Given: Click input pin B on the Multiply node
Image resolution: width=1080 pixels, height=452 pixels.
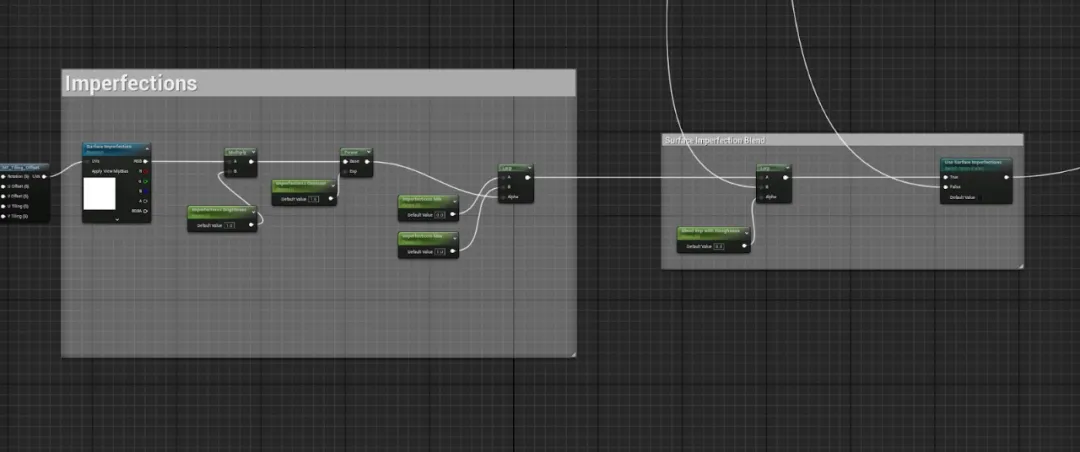Looking at the screenshot, I should tap(229, 171).
